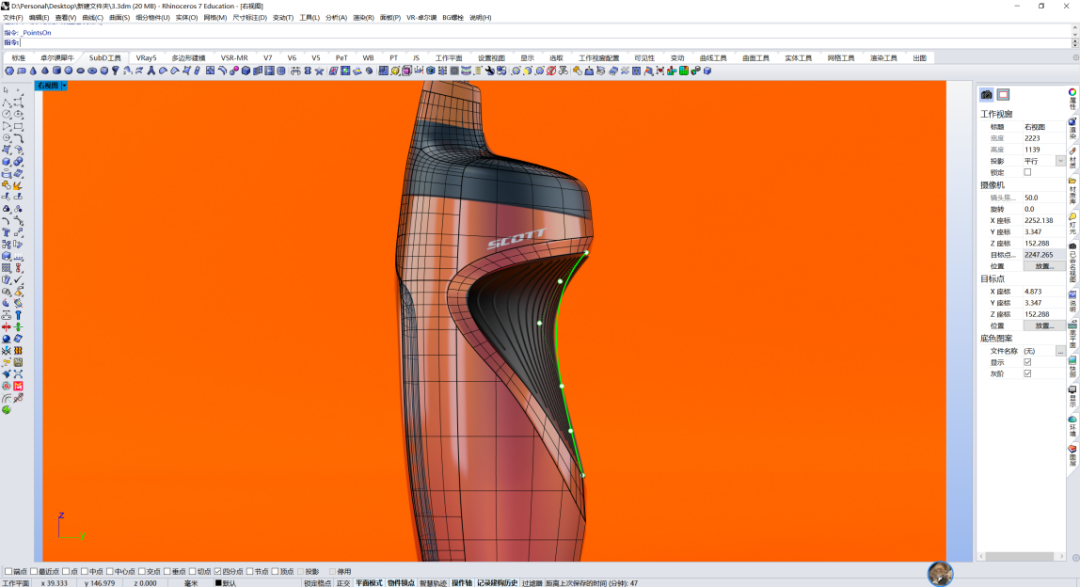Open the 右视图 viewport title dropdown arrow
The width and height of the screenshot is (1080, 587).
[64, 85]
